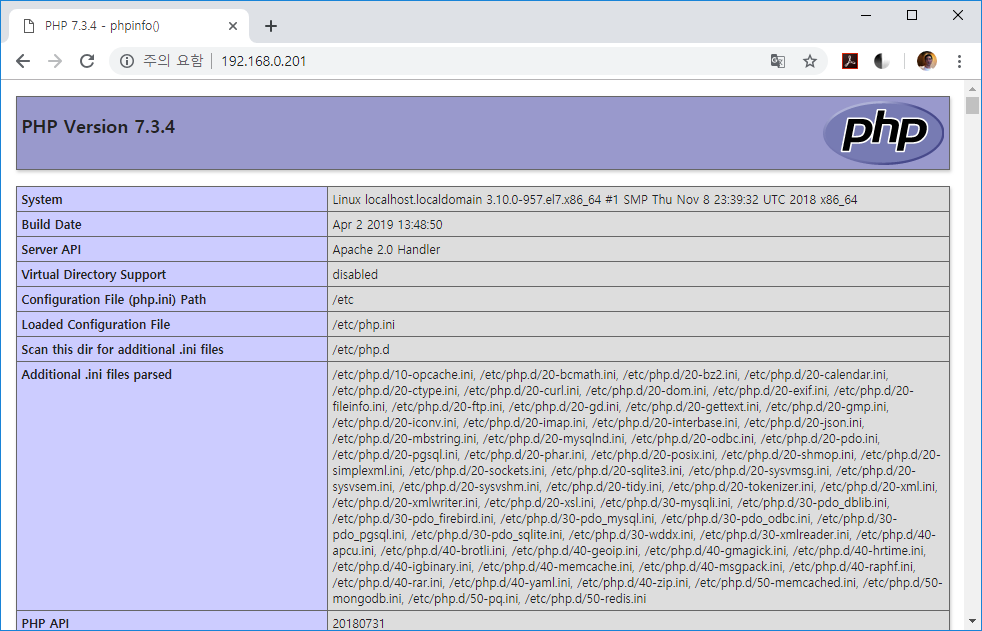982x631 pixels.
Task: Click the /etc/php.d value
Action: [x=361, y=350]
